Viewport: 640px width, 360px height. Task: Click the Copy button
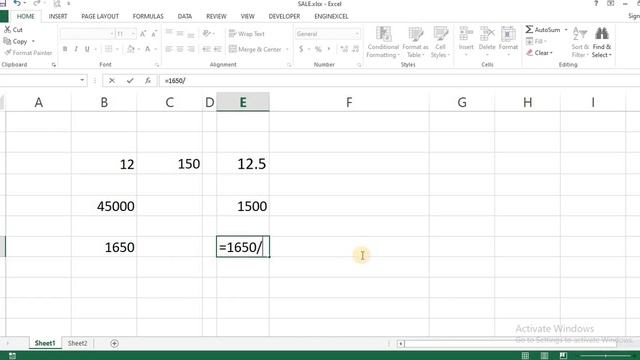pyautogui.click(x=15, y=42)
